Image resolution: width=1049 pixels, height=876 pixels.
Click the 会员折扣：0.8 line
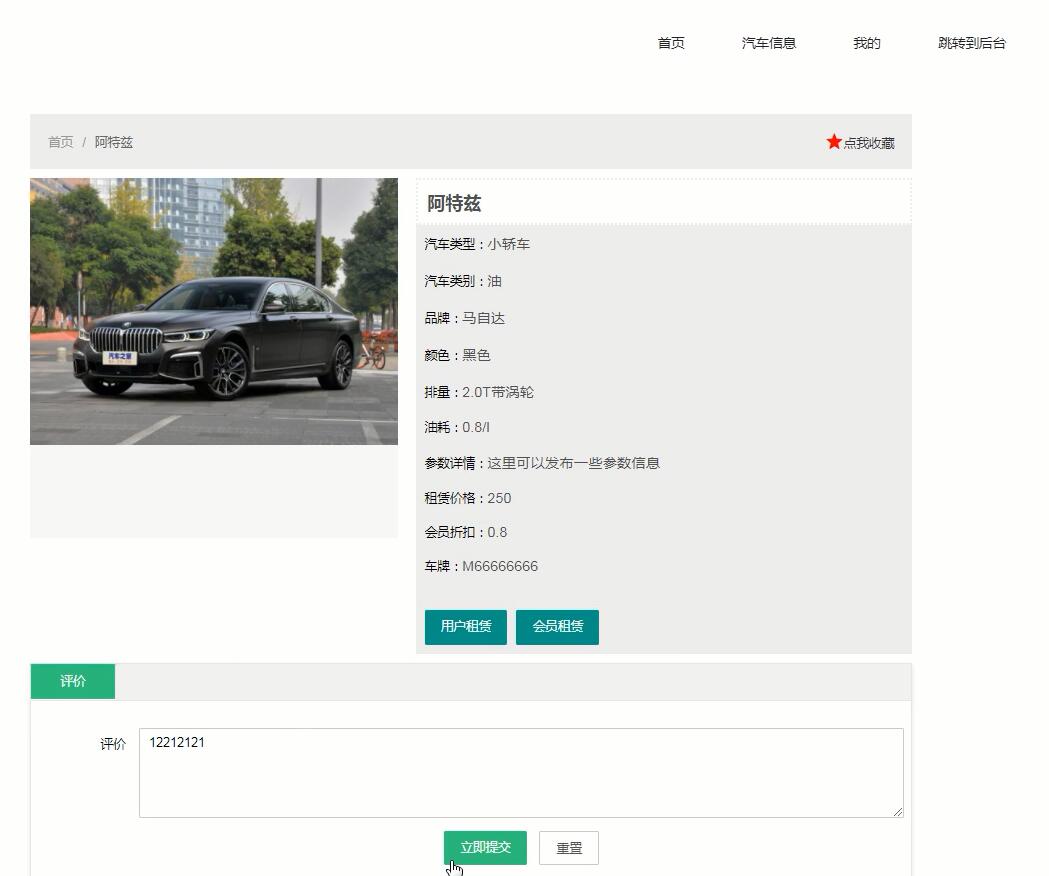click(x=466, y=532)
